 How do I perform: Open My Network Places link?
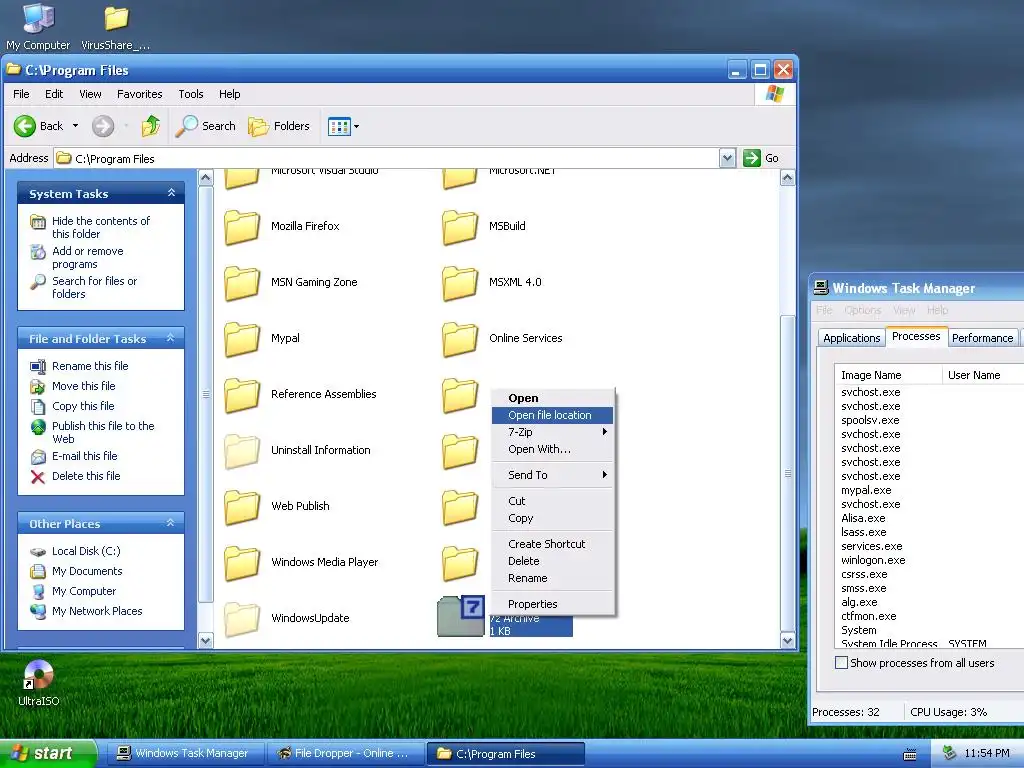click(97, 611)
